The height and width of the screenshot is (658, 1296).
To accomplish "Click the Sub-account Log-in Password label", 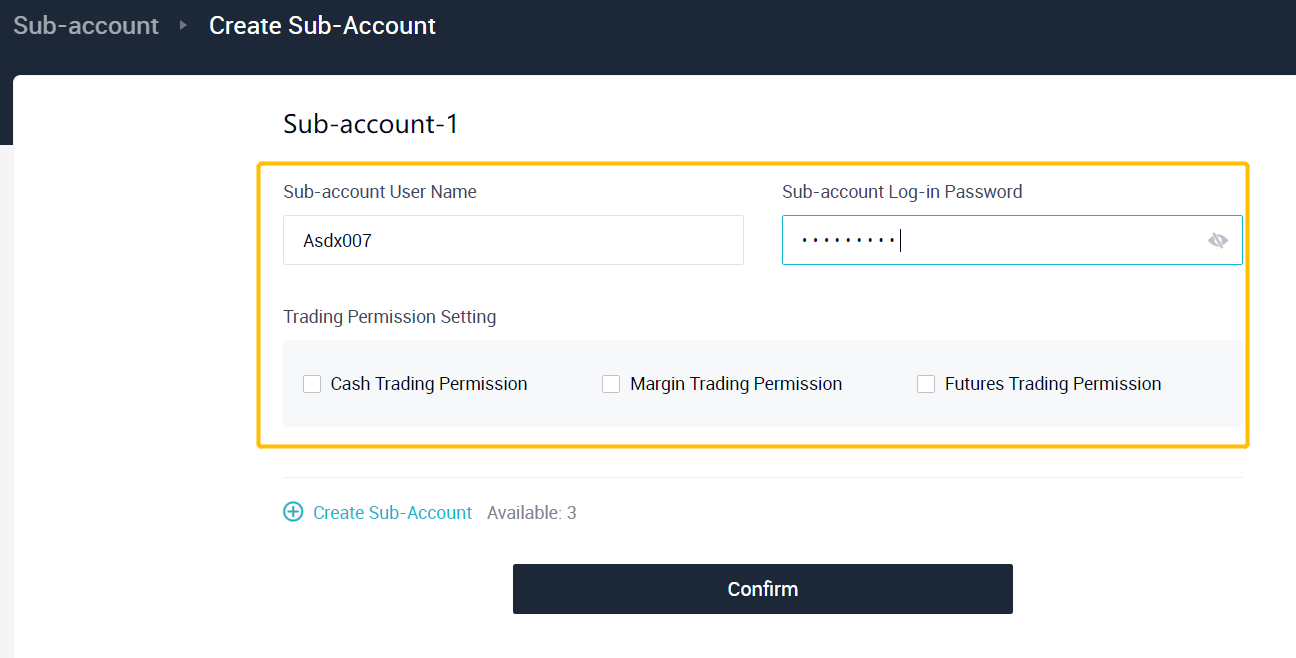I will click(x=902, y=192).
